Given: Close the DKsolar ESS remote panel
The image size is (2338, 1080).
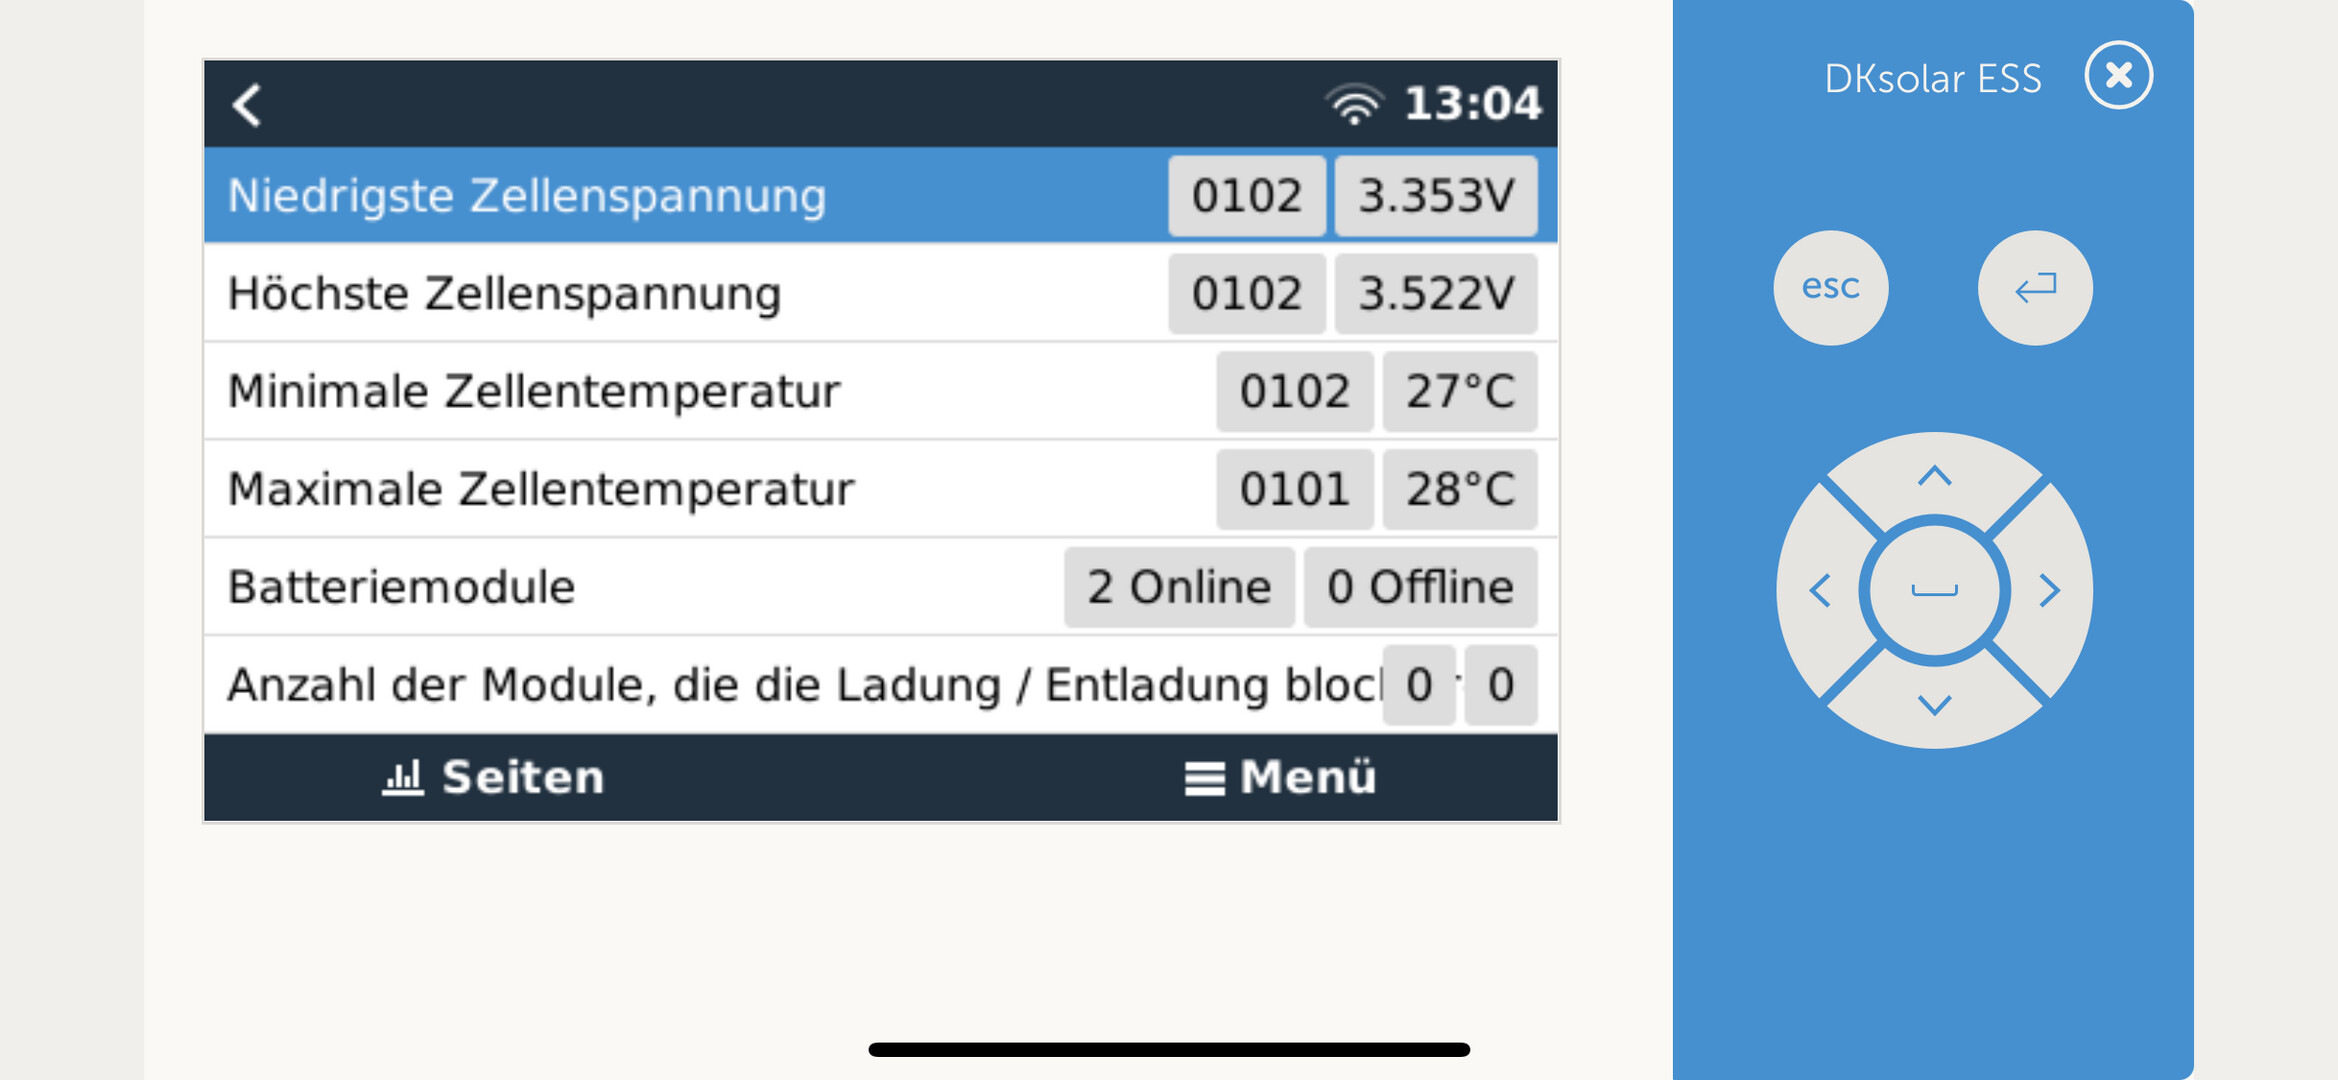Looking at the screenshot, I should pos(2118,76).
